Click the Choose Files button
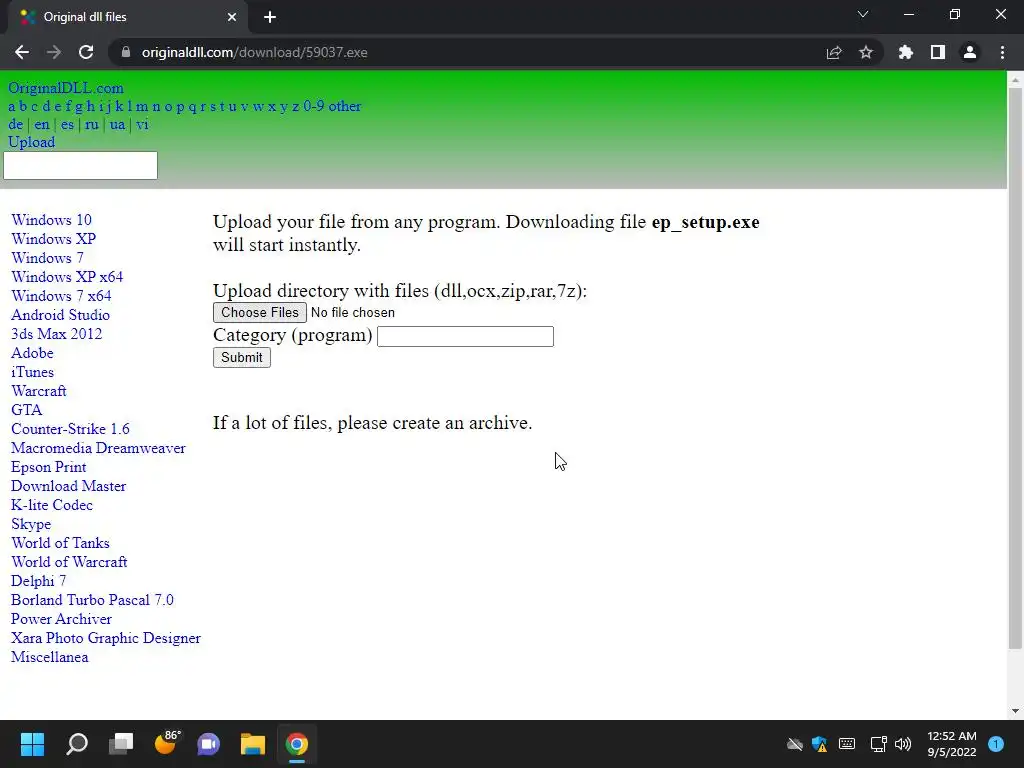Viewport: 1024px width, 768px height. click(259, 312)
